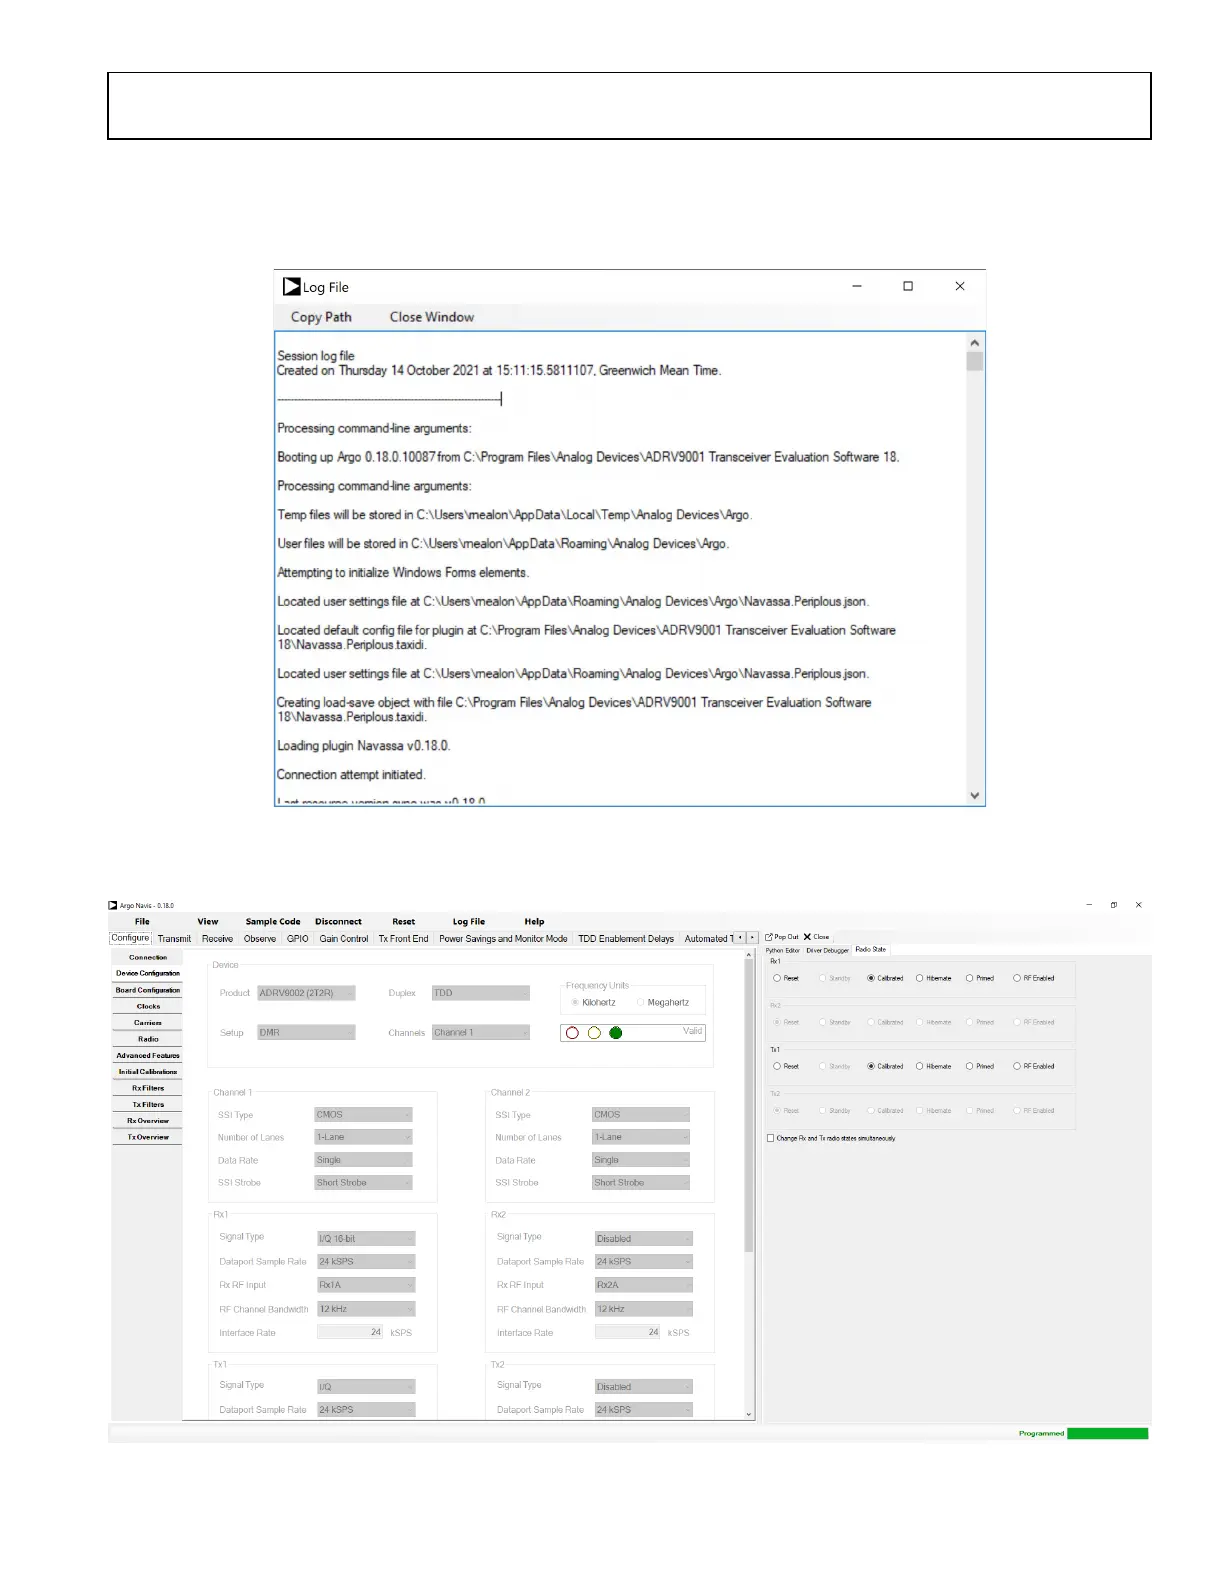This screenshot has height=1584, width=1224.
Task: Select Rx1 Calibrated radio state
Action: (x=871, y=978)
